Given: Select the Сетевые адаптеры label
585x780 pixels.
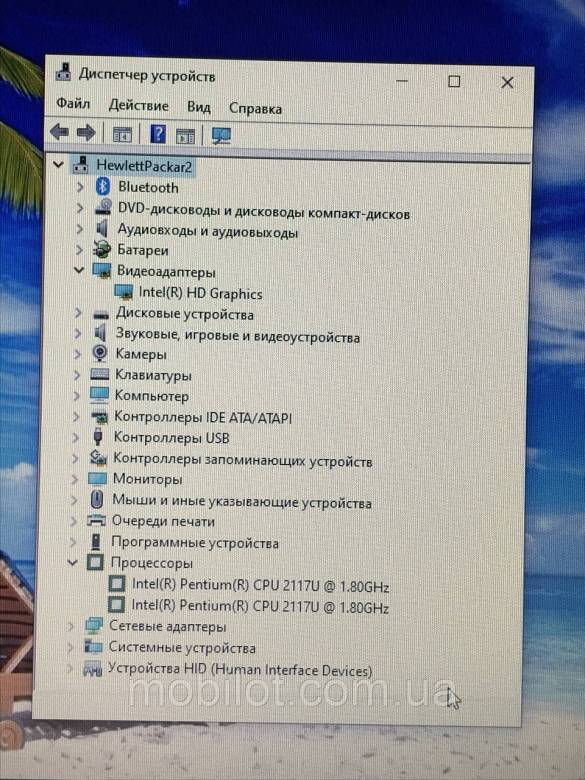Looking at the screenshot, I should [x=168, y=626].
